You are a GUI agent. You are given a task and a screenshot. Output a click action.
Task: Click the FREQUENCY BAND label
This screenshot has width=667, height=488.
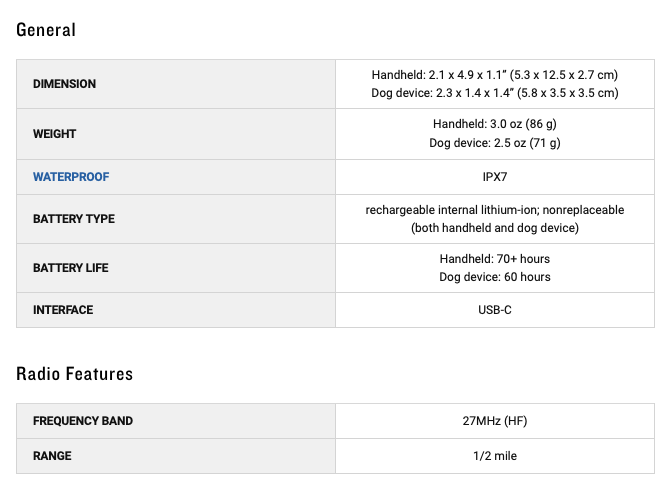[x=82, y=421]
